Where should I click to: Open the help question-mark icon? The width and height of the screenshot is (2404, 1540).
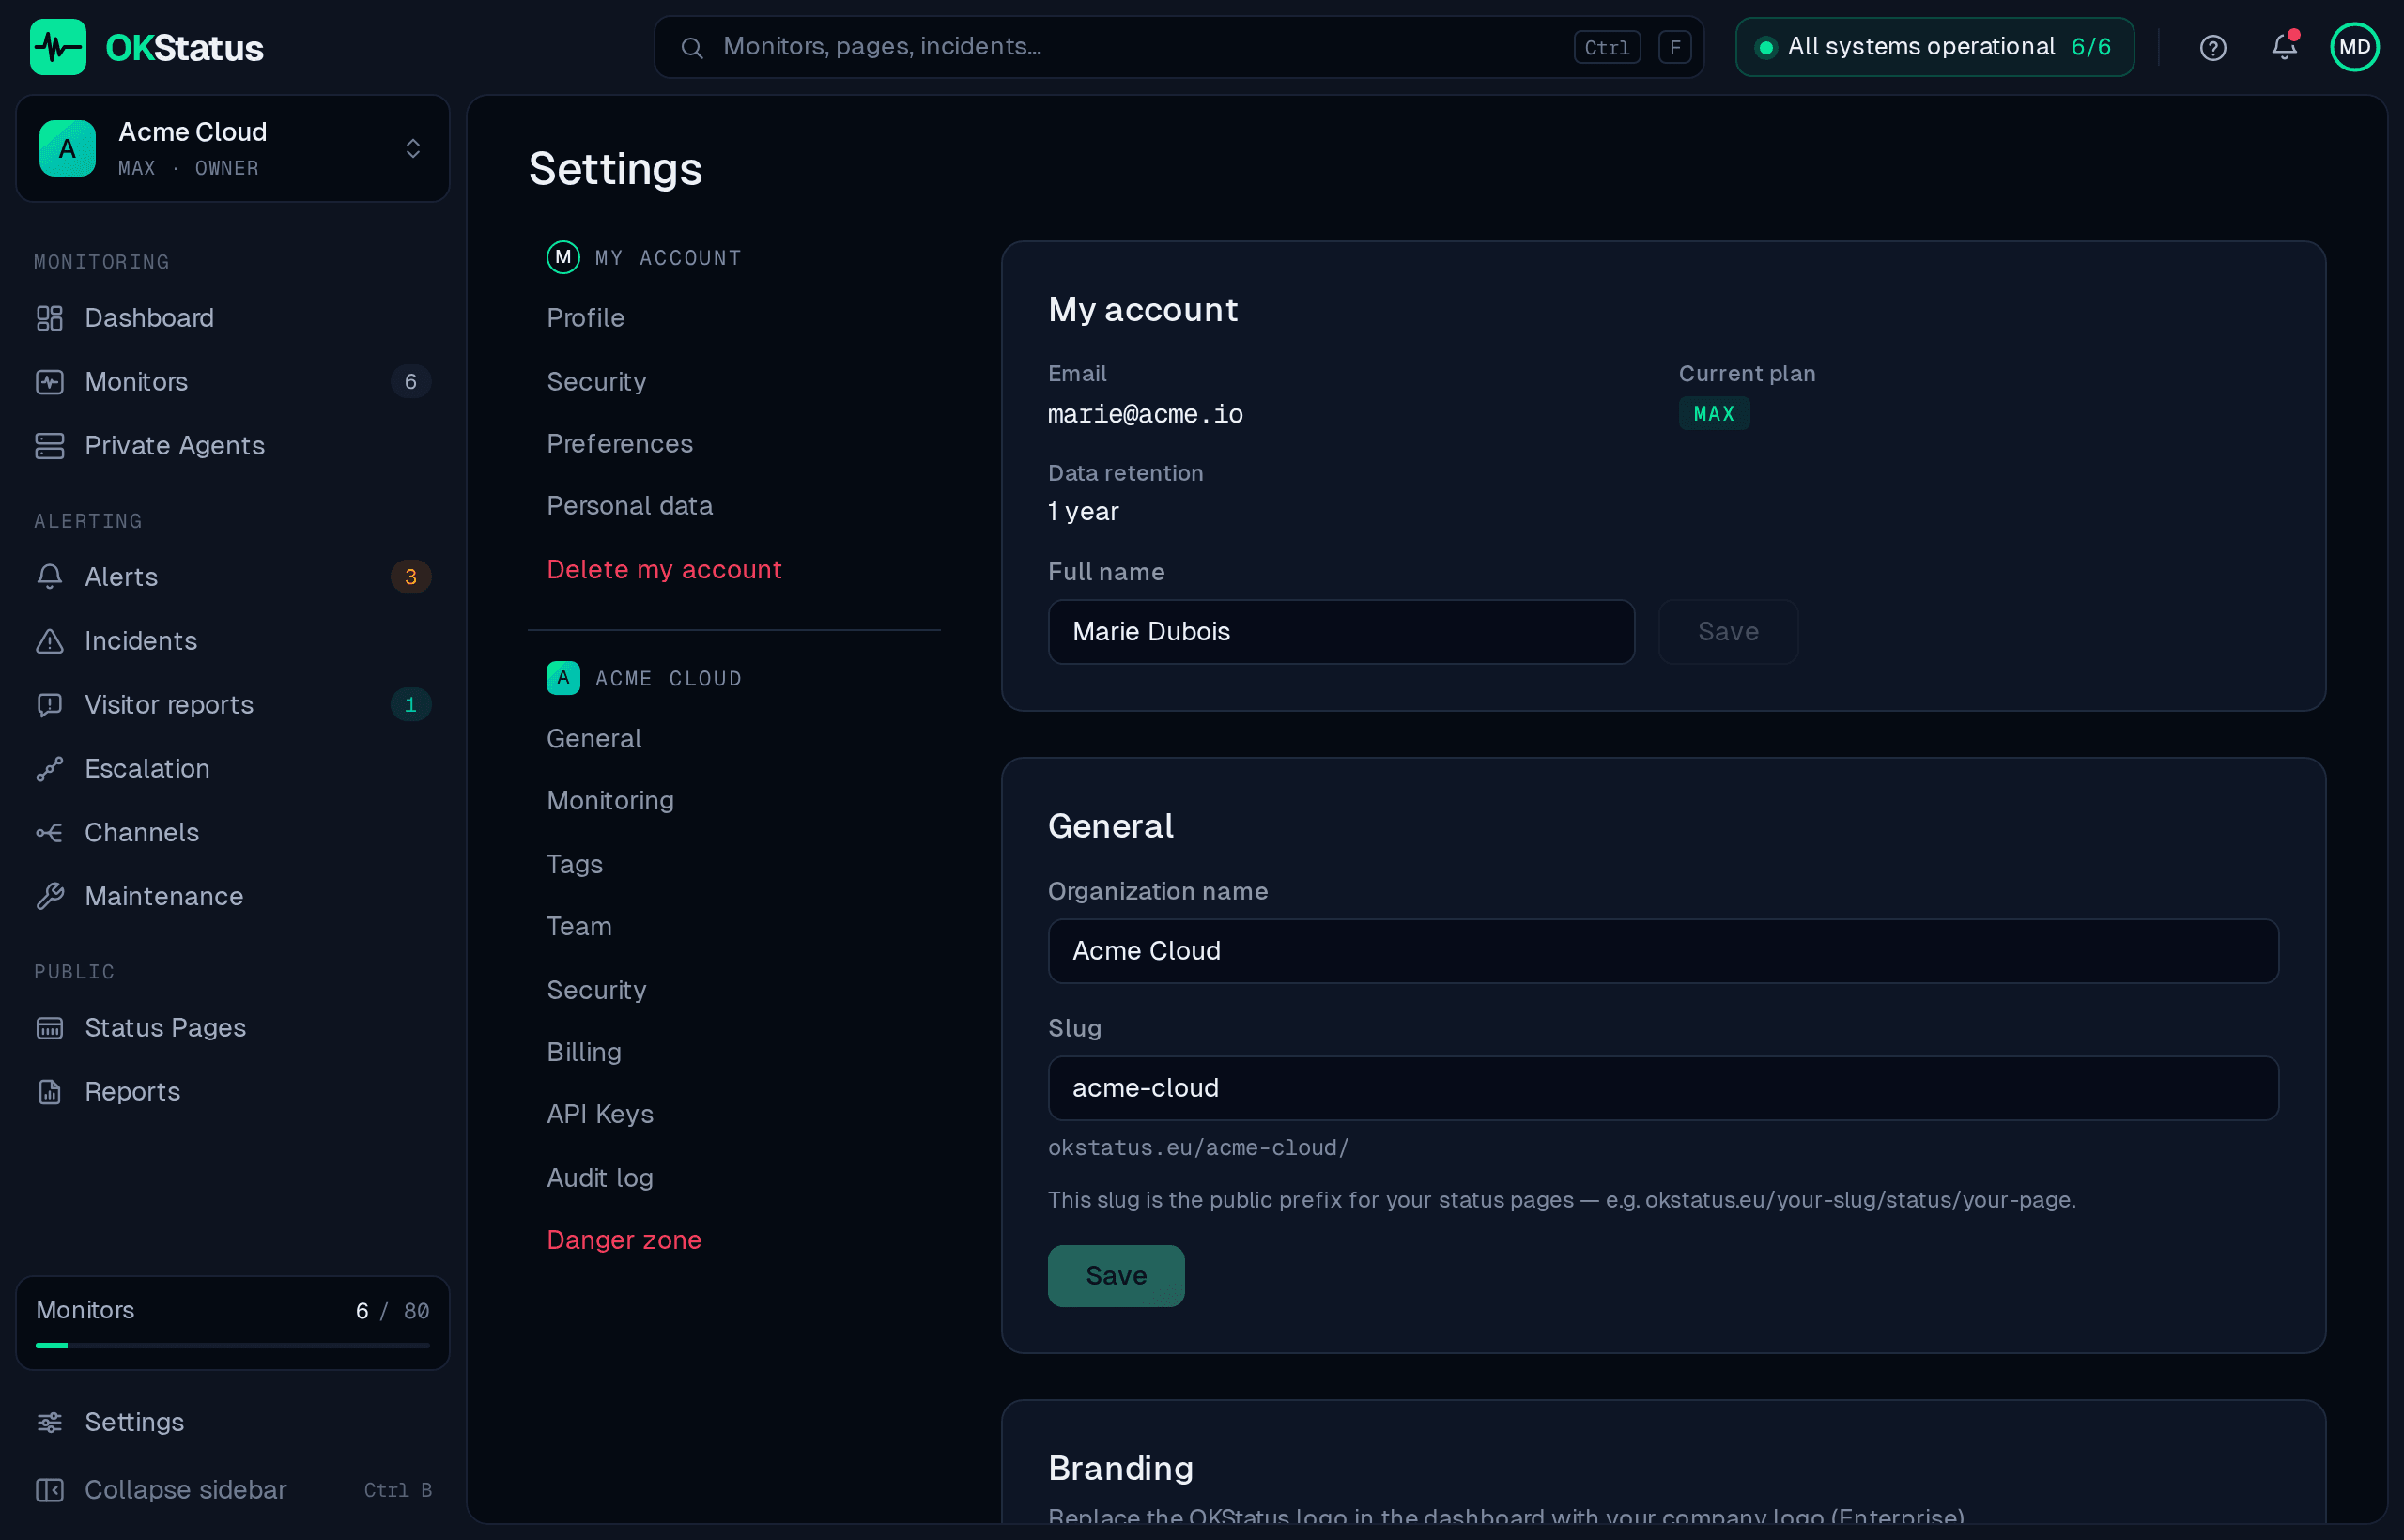point(2213,47)
